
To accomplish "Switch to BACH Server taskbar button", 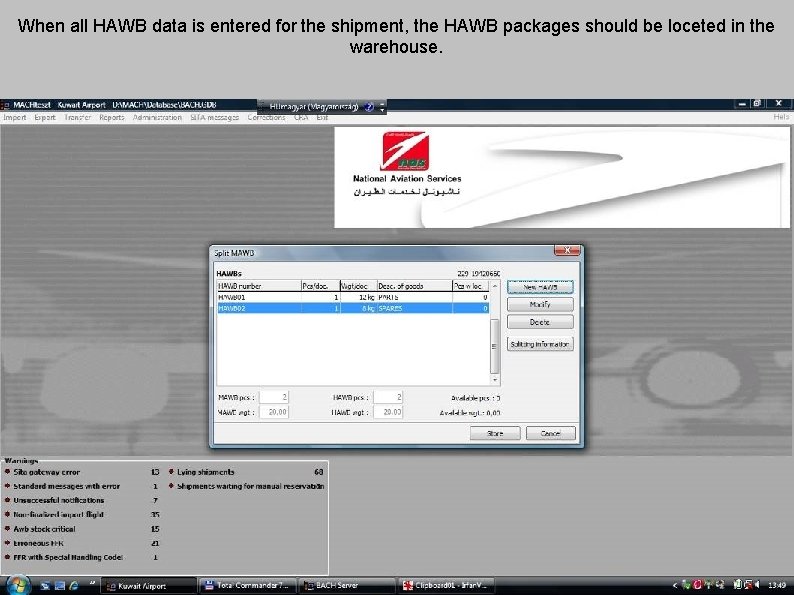I will (x=347, y=586).
